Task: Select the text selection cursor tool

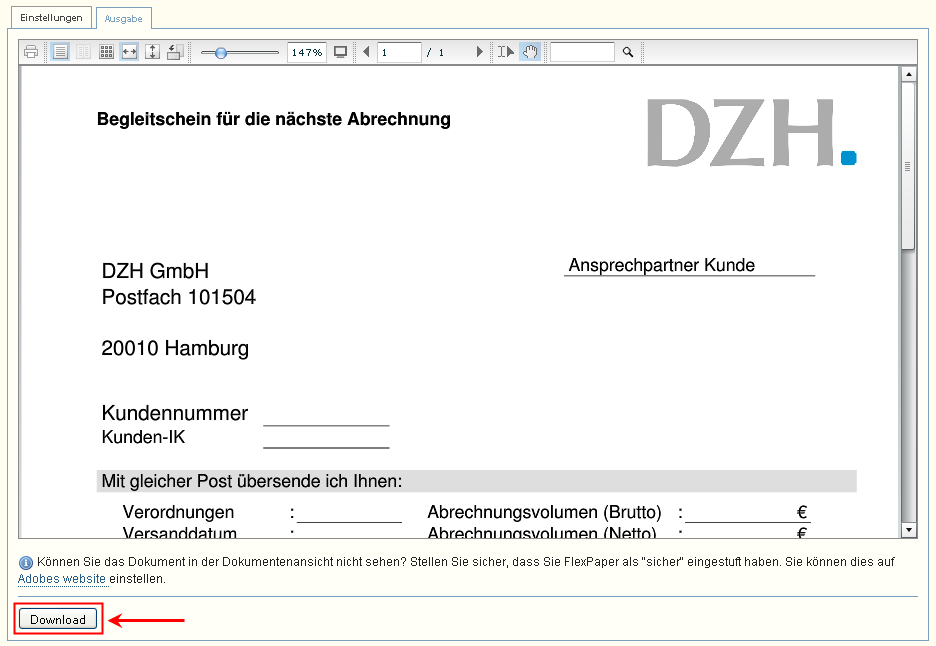Action: pyautogui.click(x=506, y=52)
